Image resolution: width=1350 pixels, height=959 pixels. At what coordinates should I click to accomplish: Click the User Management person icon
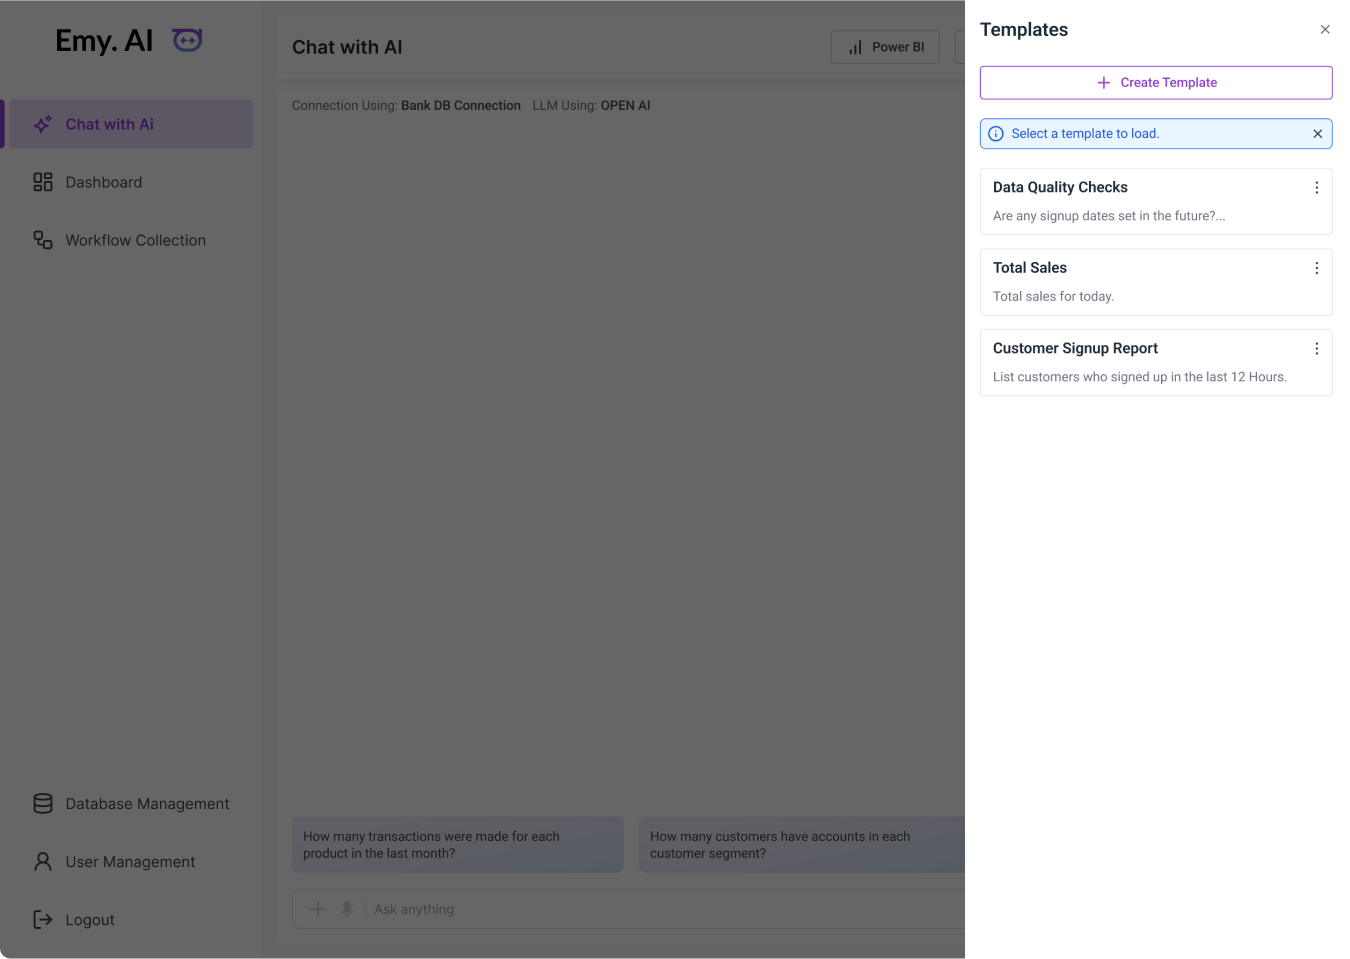click(43, 862)
